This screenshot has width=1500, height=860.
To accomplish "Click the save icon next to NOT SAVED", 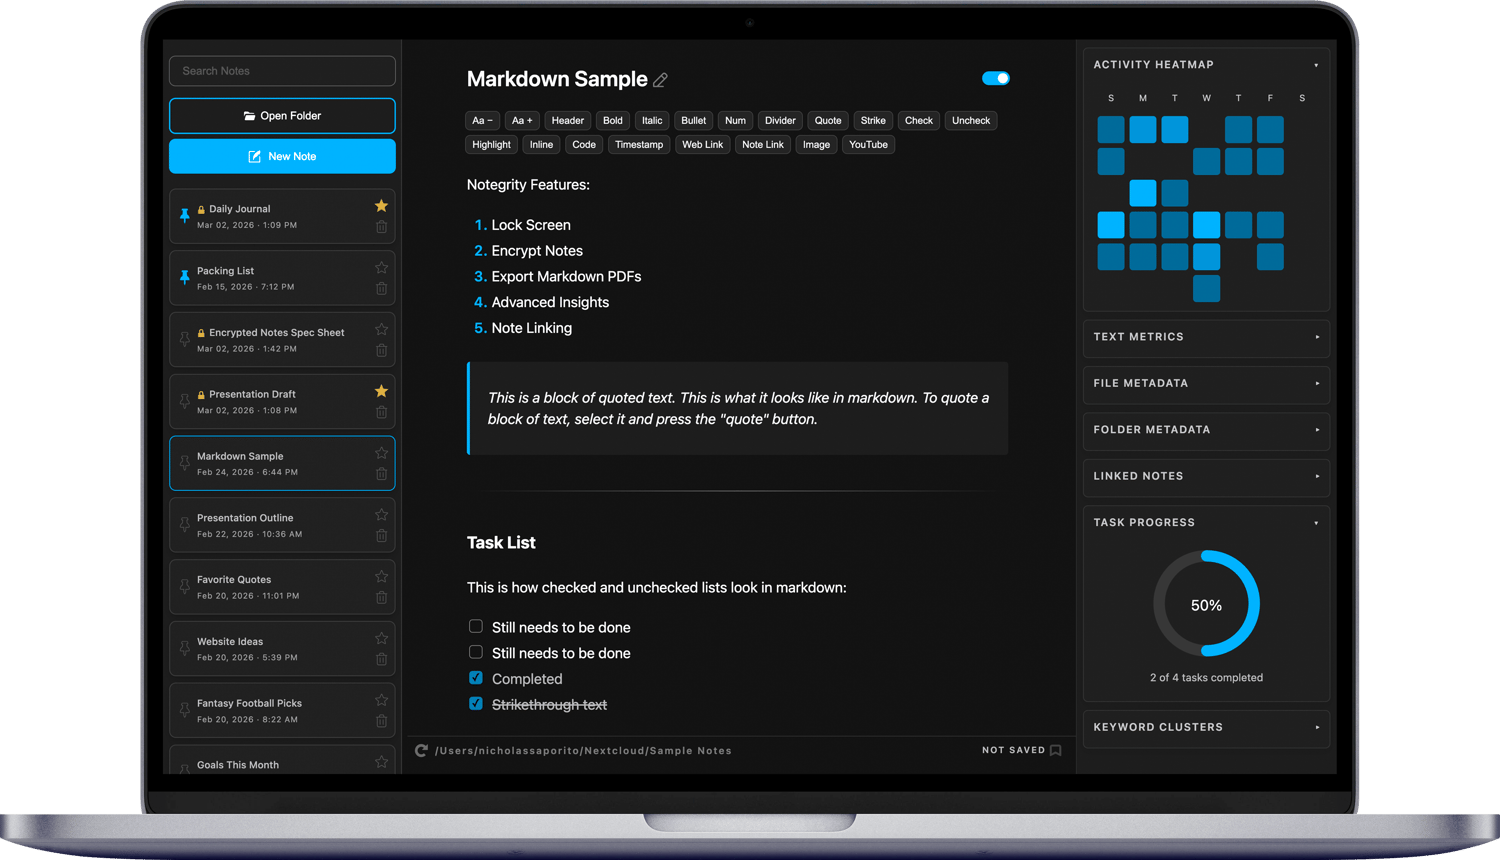I will coord(1055,750).
